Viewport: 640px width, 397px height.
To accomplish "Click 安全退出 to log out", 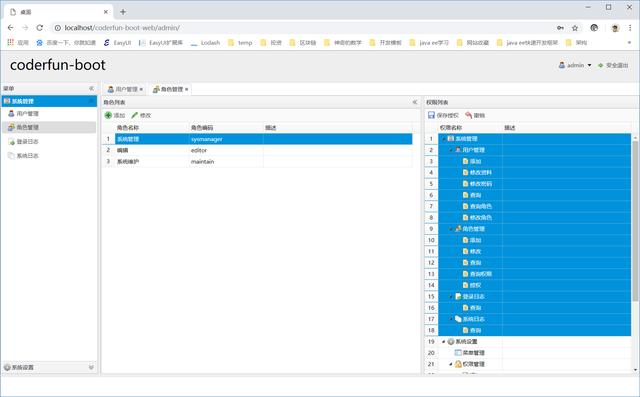I will pyautogui.click(x=613, y=65).
